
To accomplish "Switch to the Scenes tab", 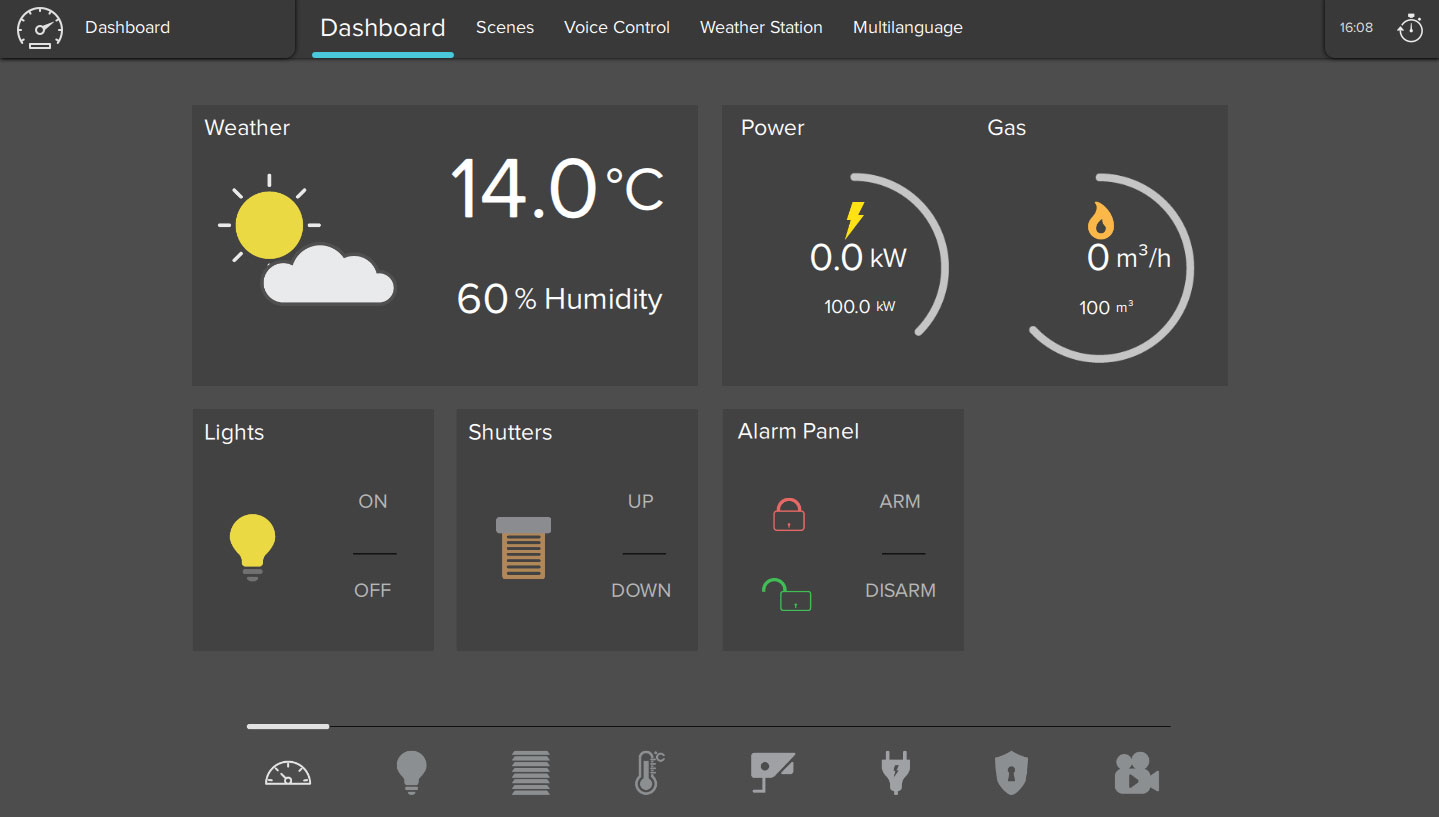I will tap(505, 28).
